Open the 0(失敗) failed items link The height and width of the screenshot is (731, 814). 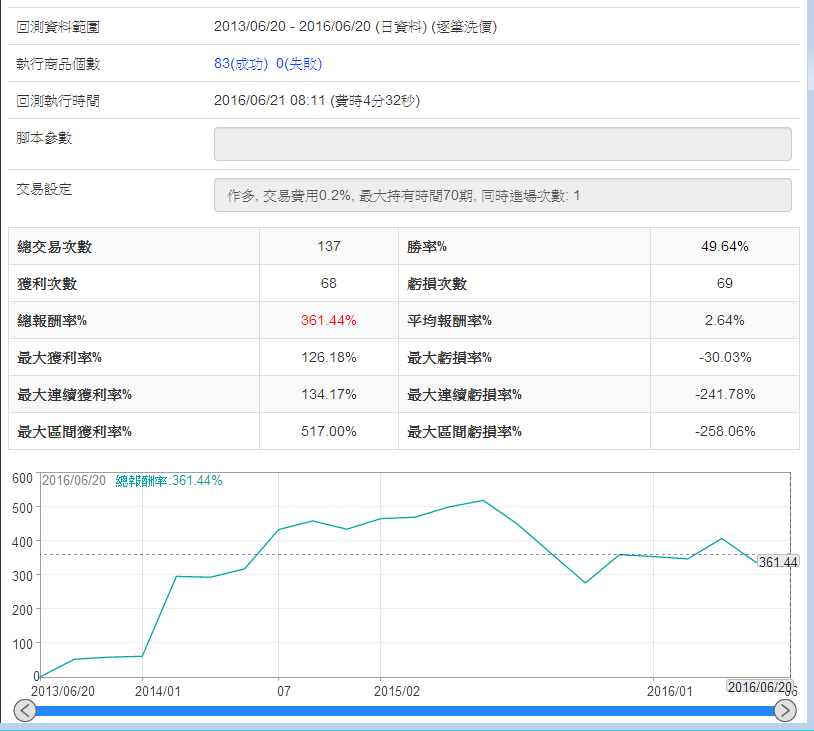coord(299,64)
